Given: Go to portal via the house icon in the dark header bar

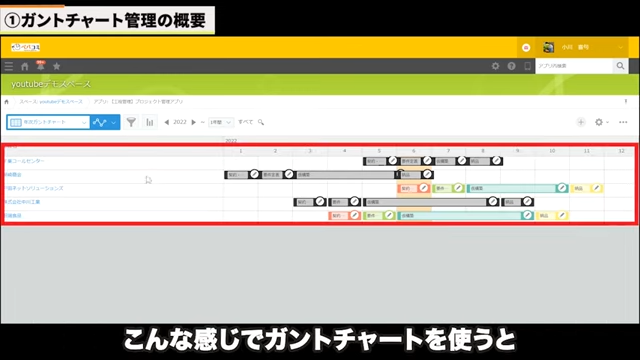Looking at the screenshot, I should coord(25,66).
